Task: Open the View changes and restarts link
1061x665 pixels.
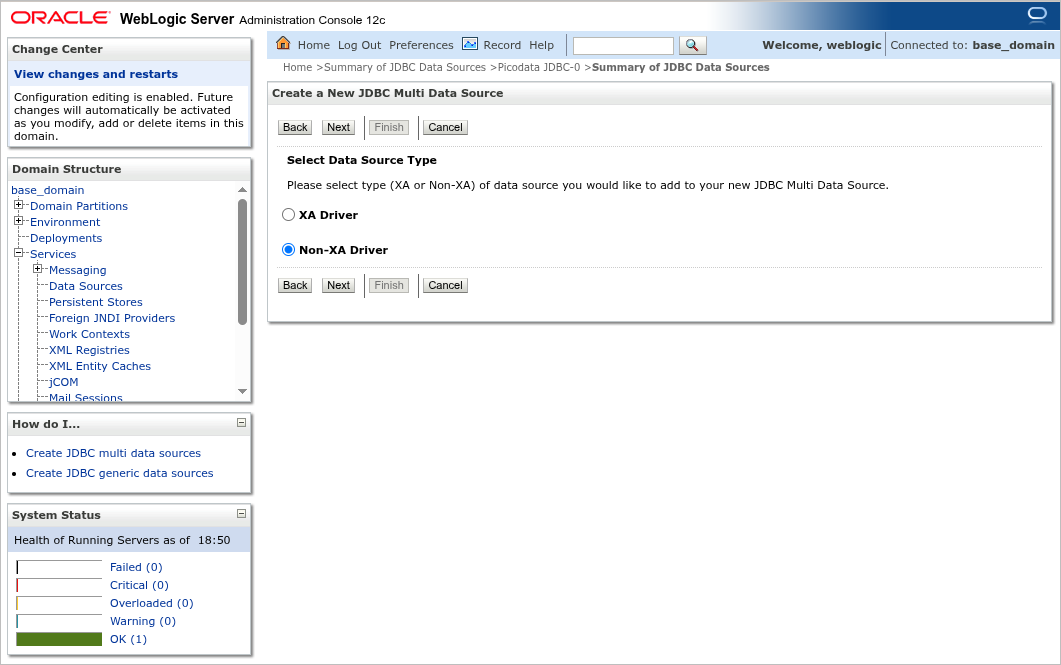Action: tap(95, 73)
